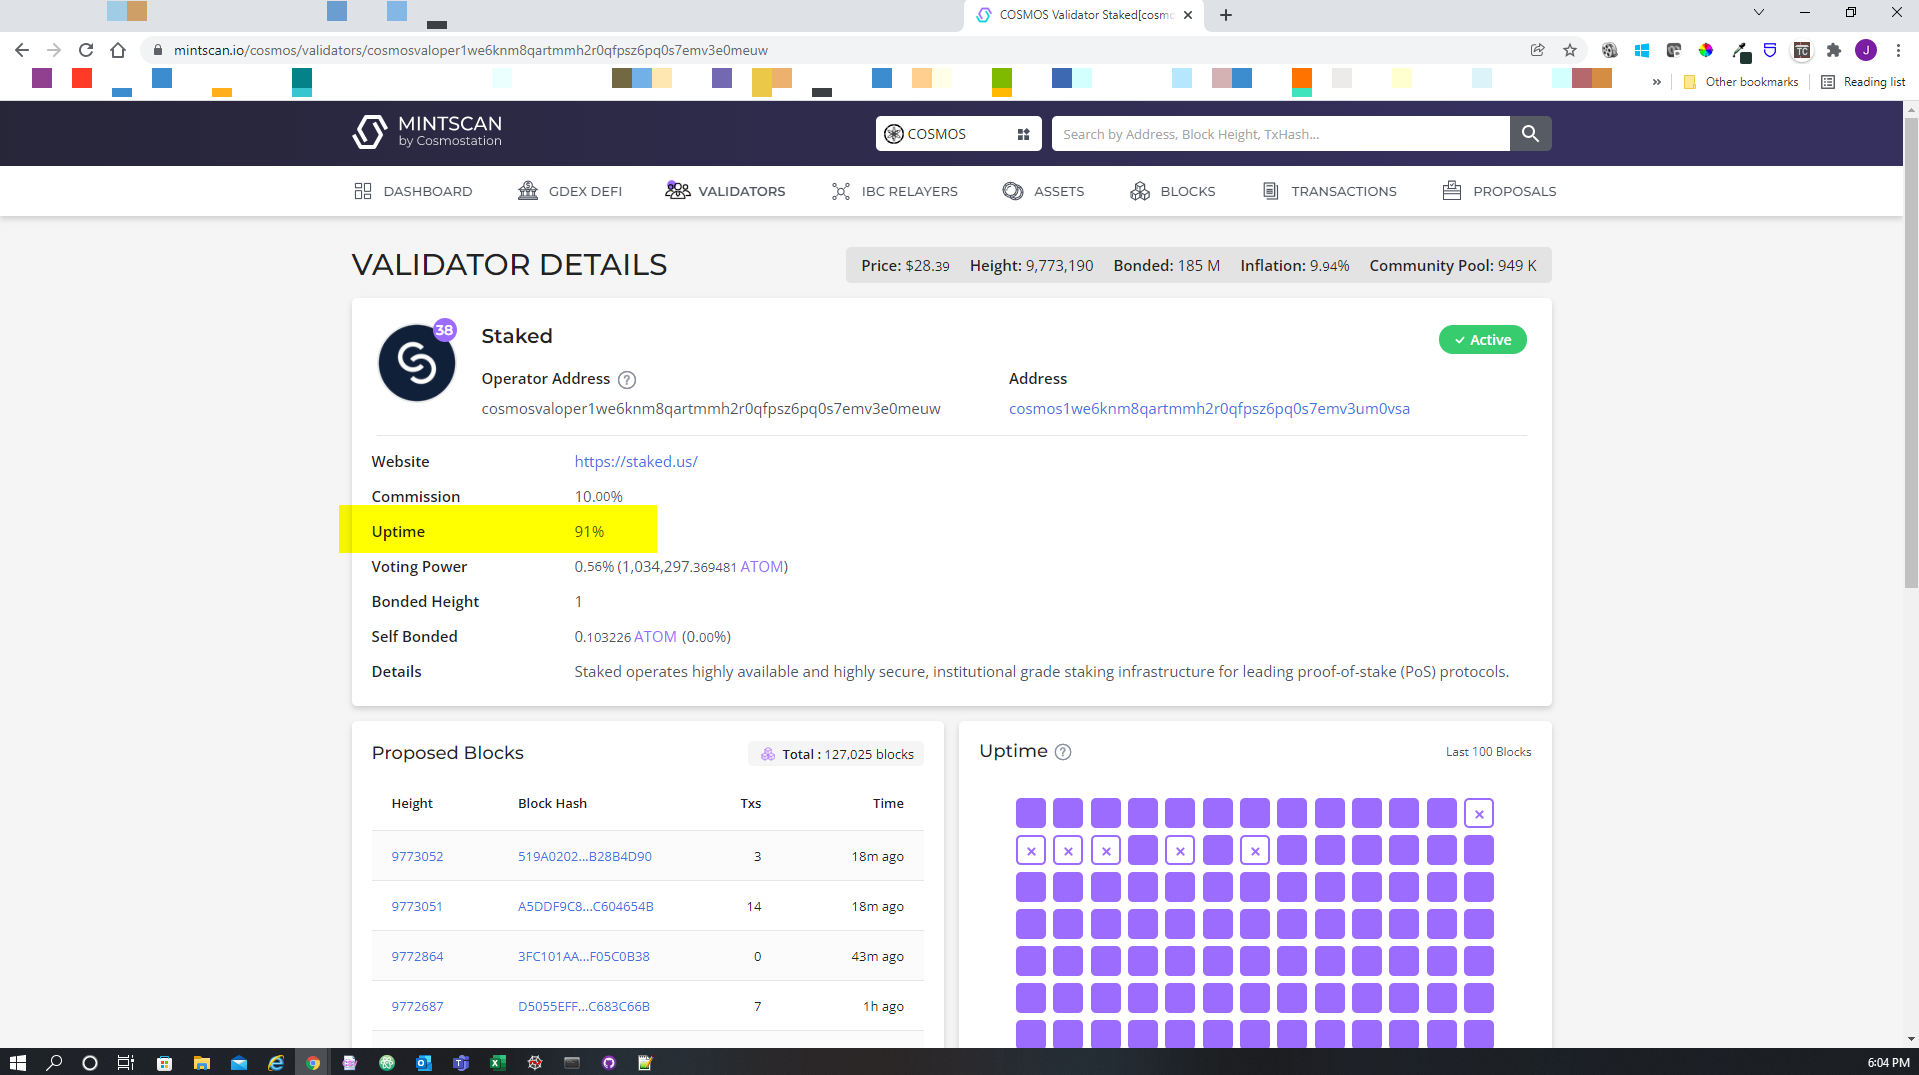Bookmark this page with the star icon
The width and height of the screenshot is (1919, 1075).
click(x=1570, y=50)
